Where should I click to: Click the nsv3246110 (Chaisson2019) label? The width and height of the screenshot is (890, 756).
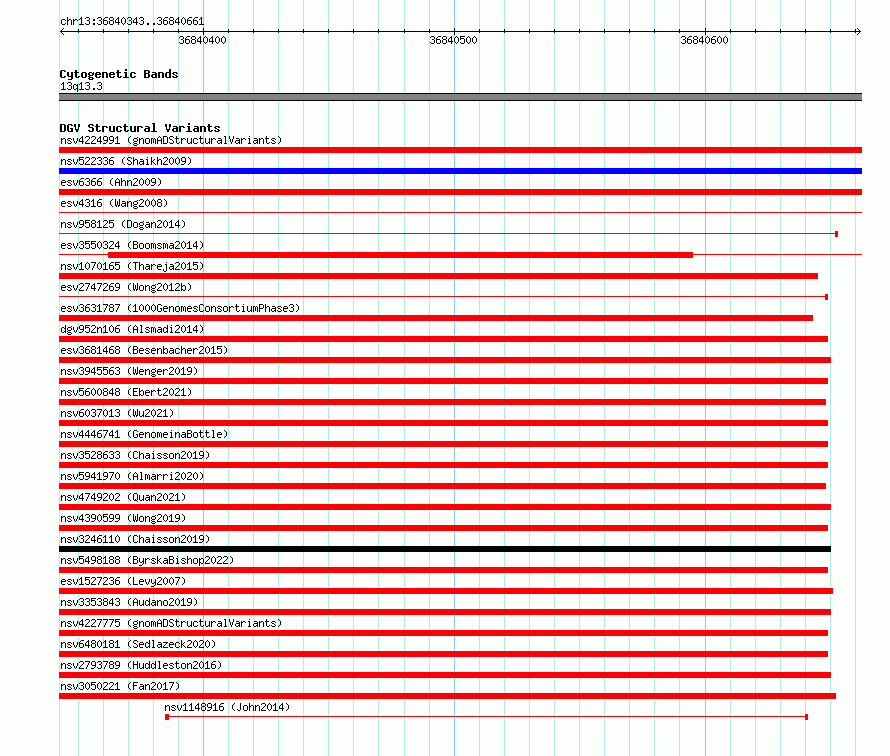coord(135,539)
